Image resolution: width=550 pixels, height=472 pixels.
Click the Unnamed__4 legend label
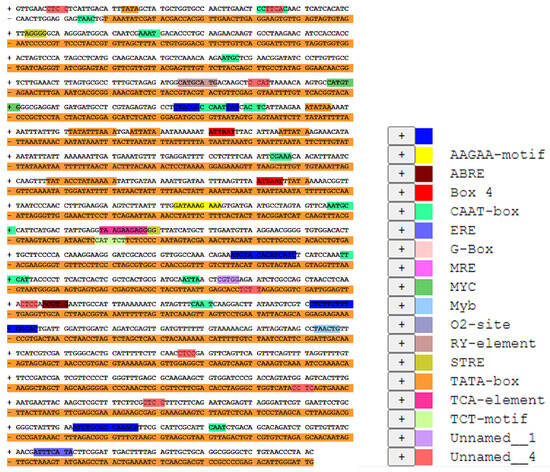click(x=493, y=457)
